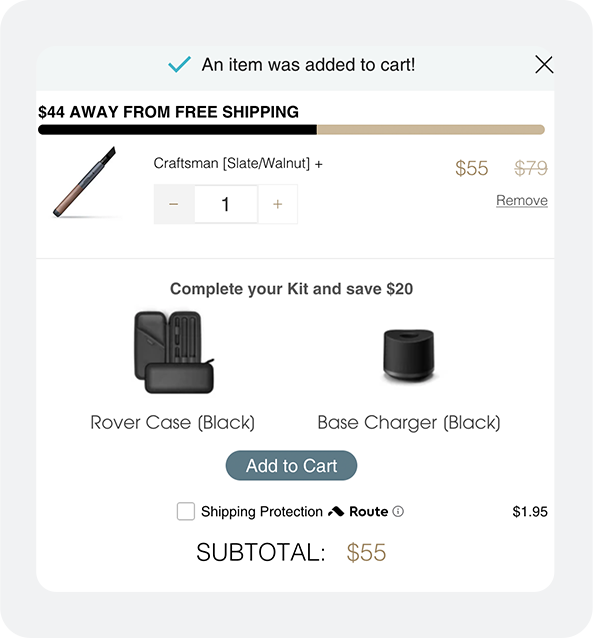Enable the Shipping Protection checkbox
The image size is (593, 638).
point(186,511)
